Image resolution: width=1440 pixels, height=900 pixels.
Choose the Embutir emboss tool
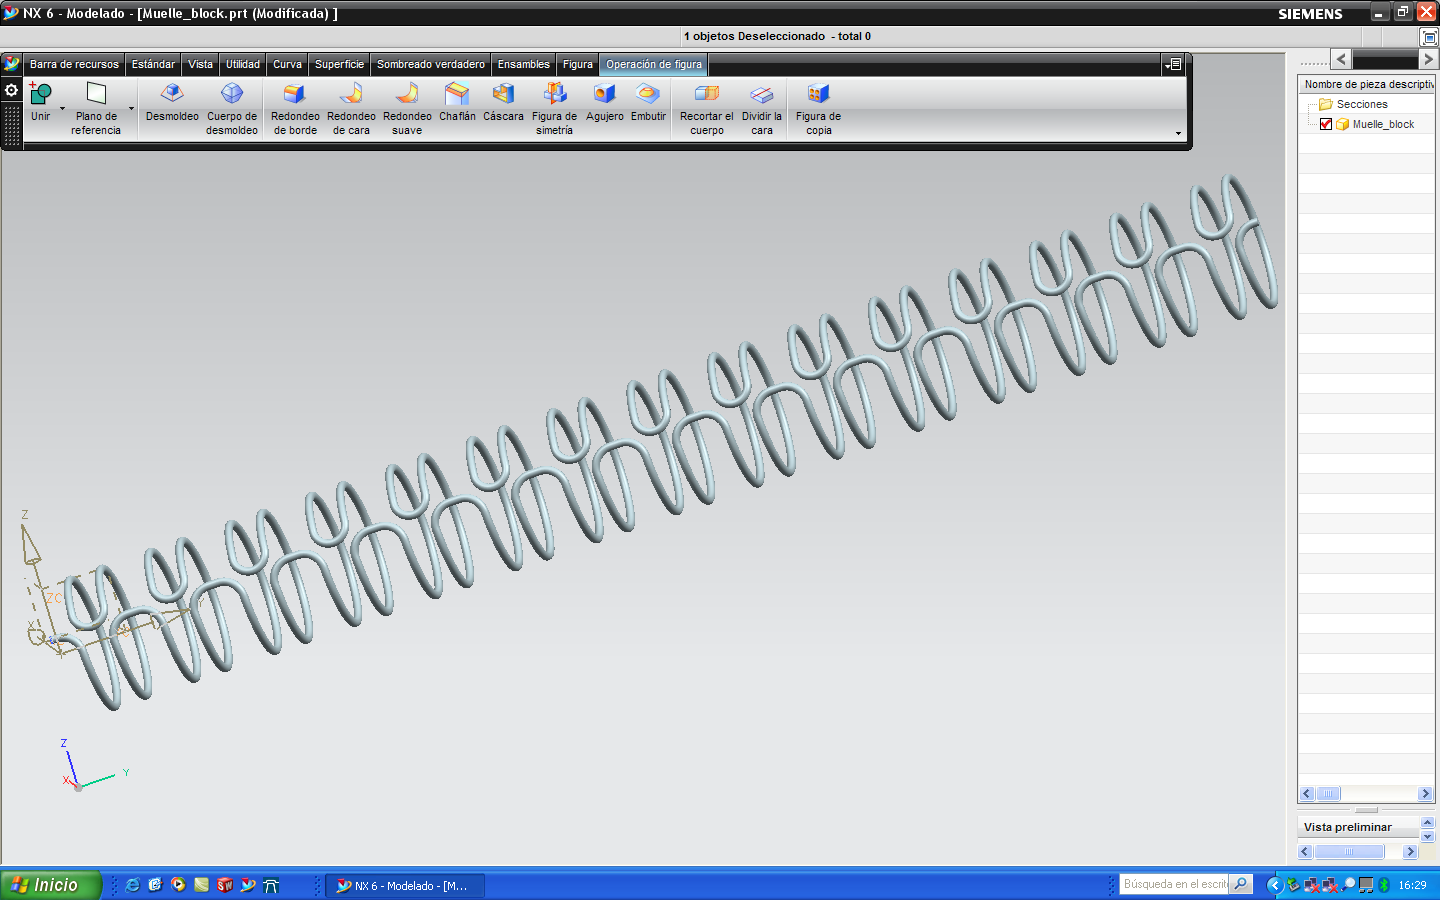click(648, 102)
